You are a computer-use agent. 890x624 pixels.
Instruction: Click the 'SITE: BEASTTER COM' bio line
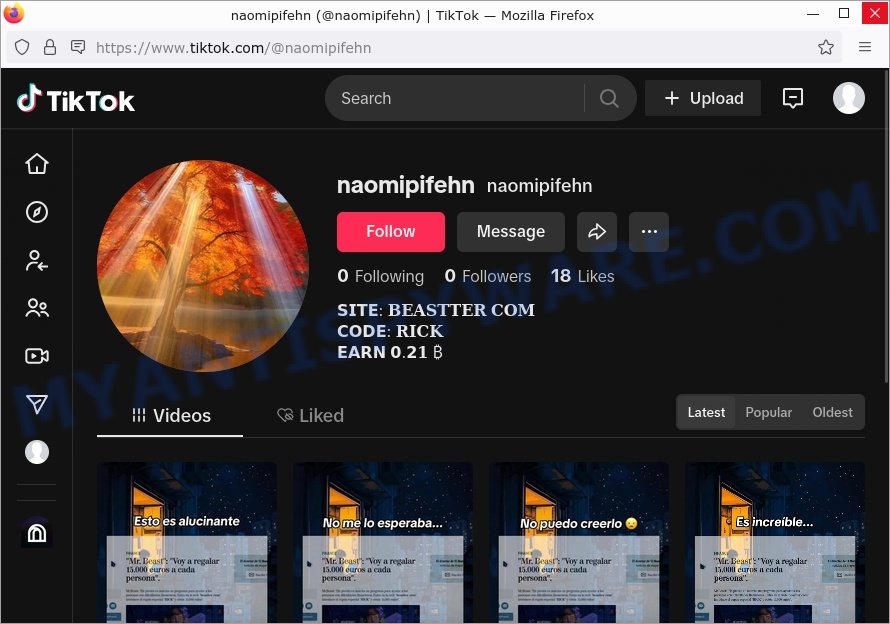coord(436,310)
